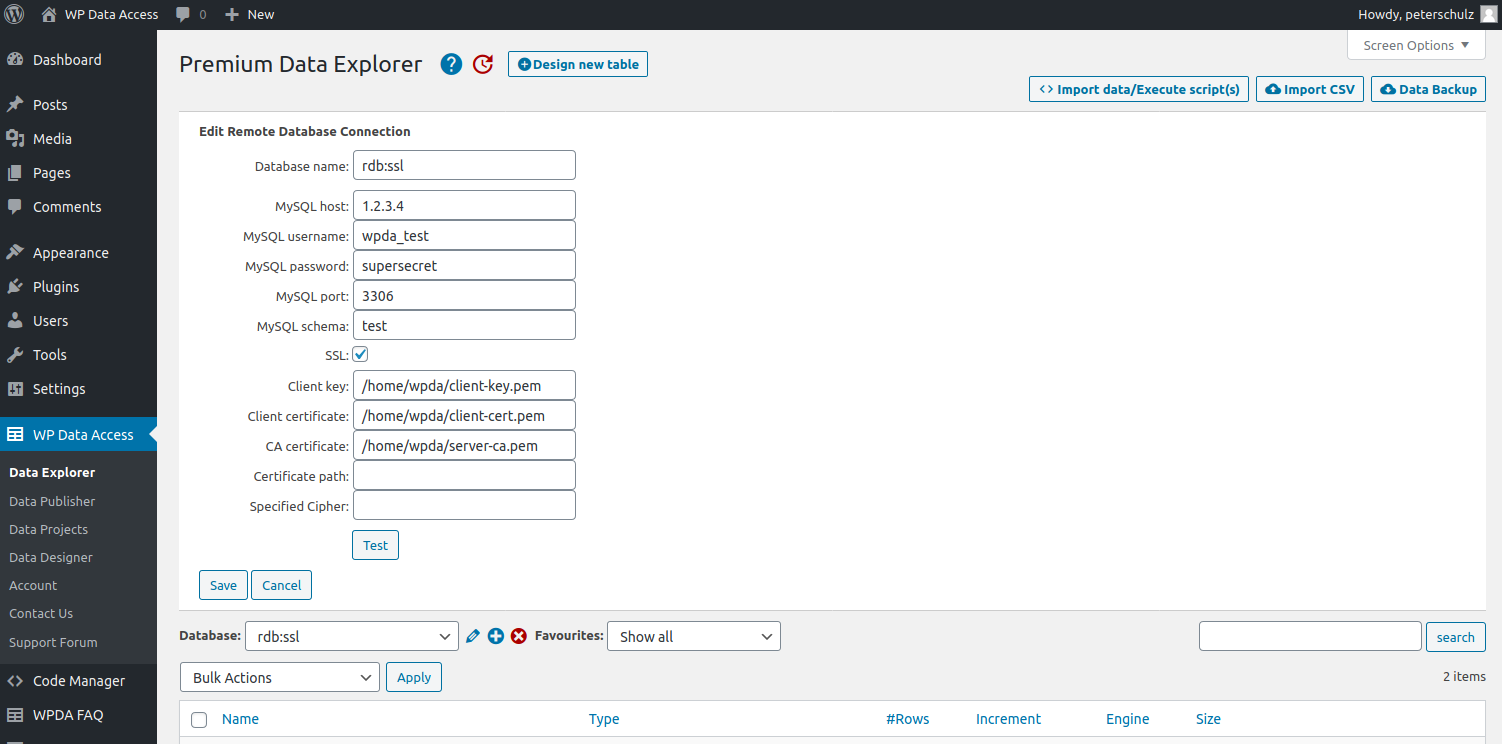
Task: Click the WPDA FAQ table icon
Action: [x=15, y=715]
